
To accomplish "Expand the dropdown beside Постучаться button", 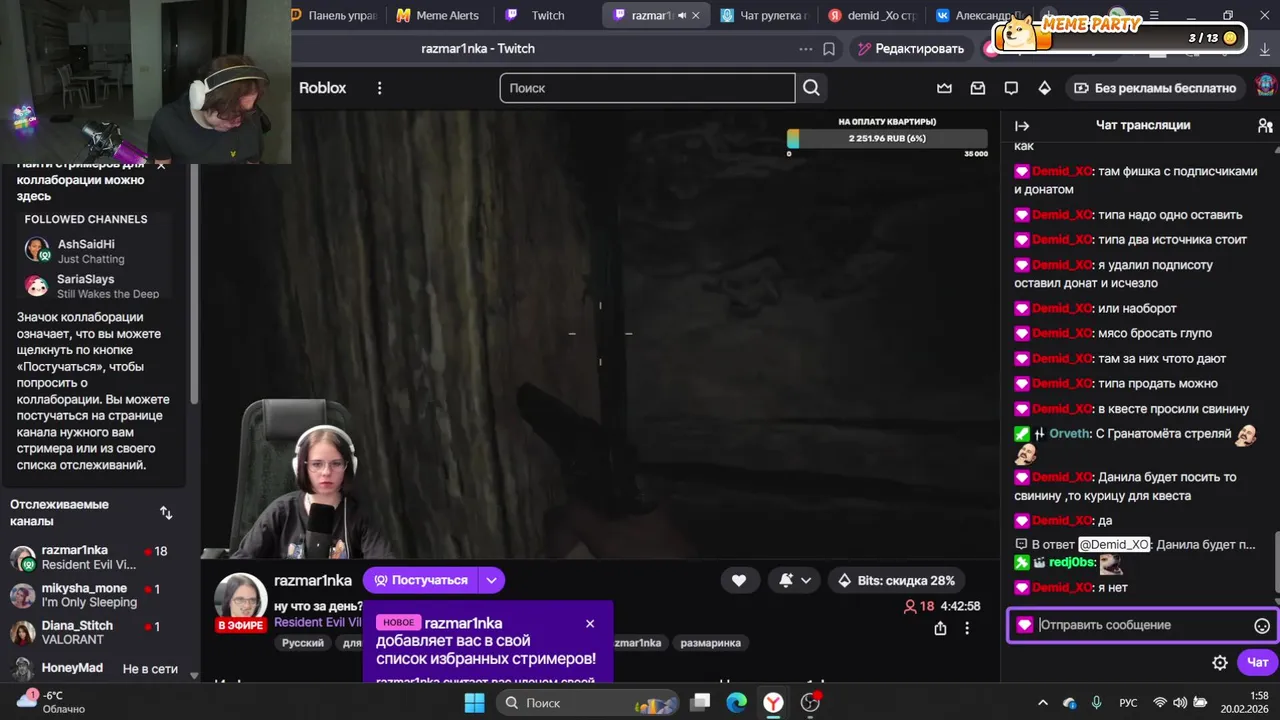I will pos(491,580).
